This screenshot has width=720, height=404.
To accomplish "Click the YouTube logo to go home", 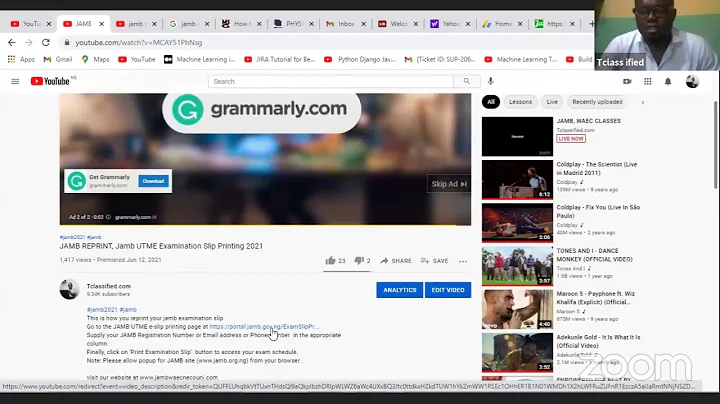I will click(x=50, y=81).
